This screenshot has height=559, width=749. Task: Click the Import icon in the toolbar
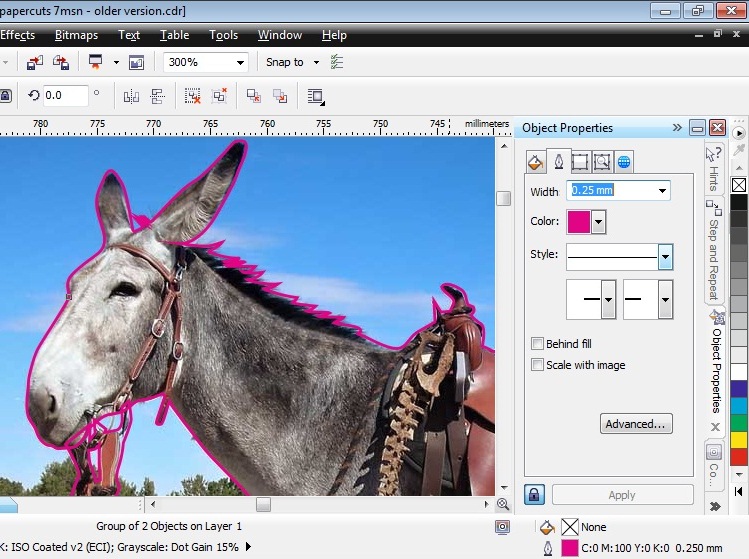(35, 62)
